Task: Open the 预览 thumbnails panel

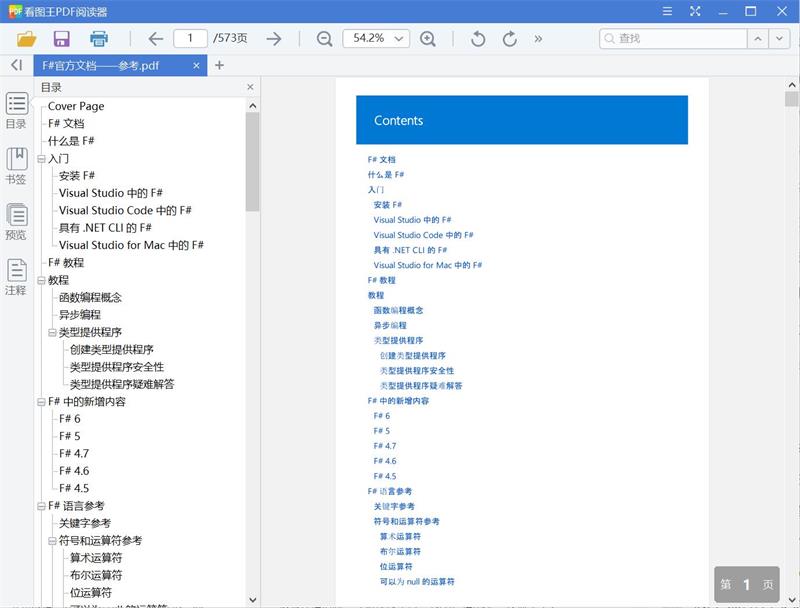Action: click(x=16, y=221)
